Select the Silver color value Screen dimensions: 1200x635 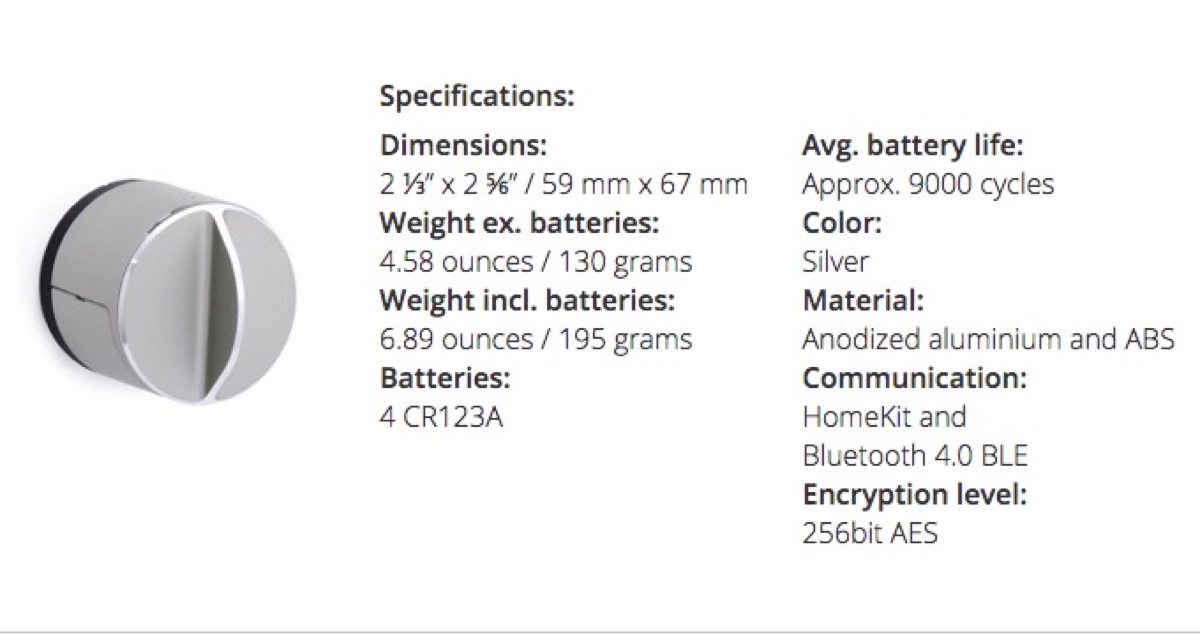[835, 263]
